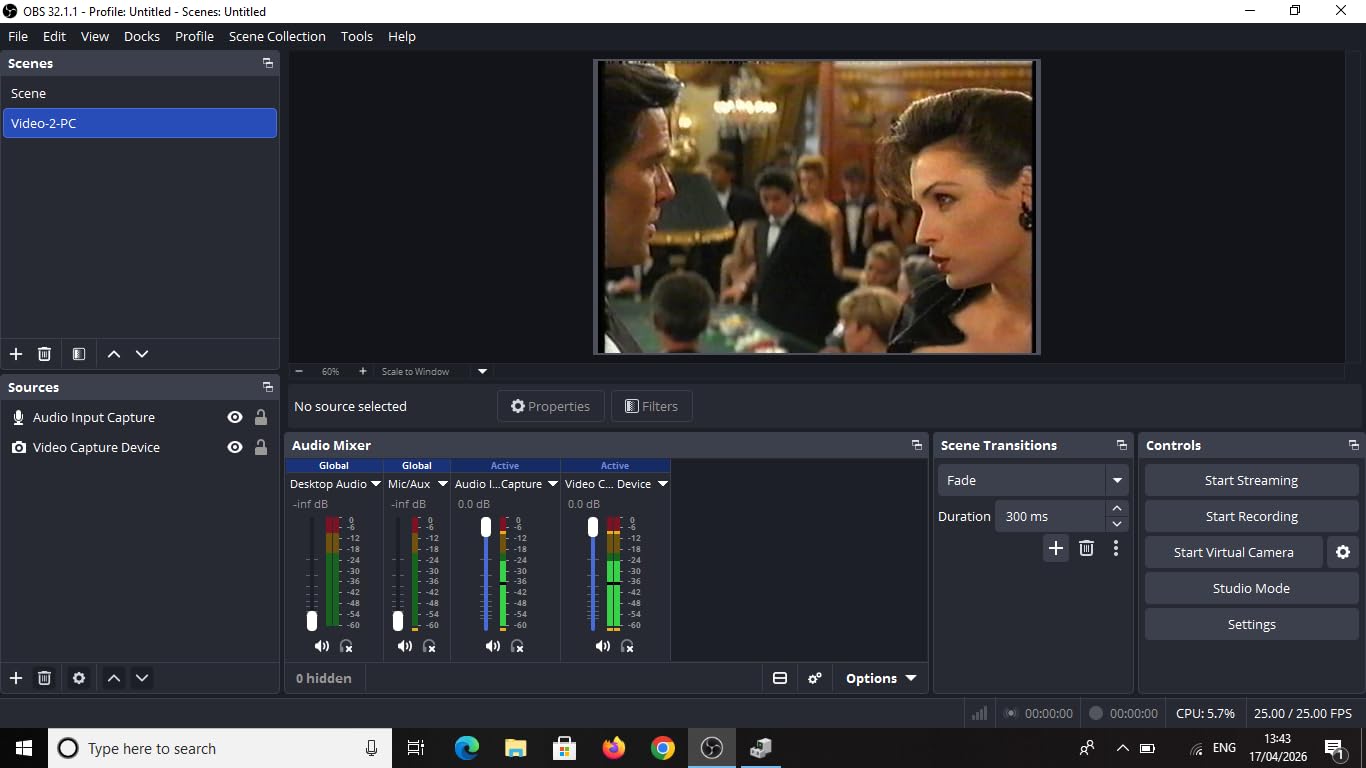The image size is (1366, 768).
Task: Move scene up arrow in Scenes panel
Action: pos(114,354)
